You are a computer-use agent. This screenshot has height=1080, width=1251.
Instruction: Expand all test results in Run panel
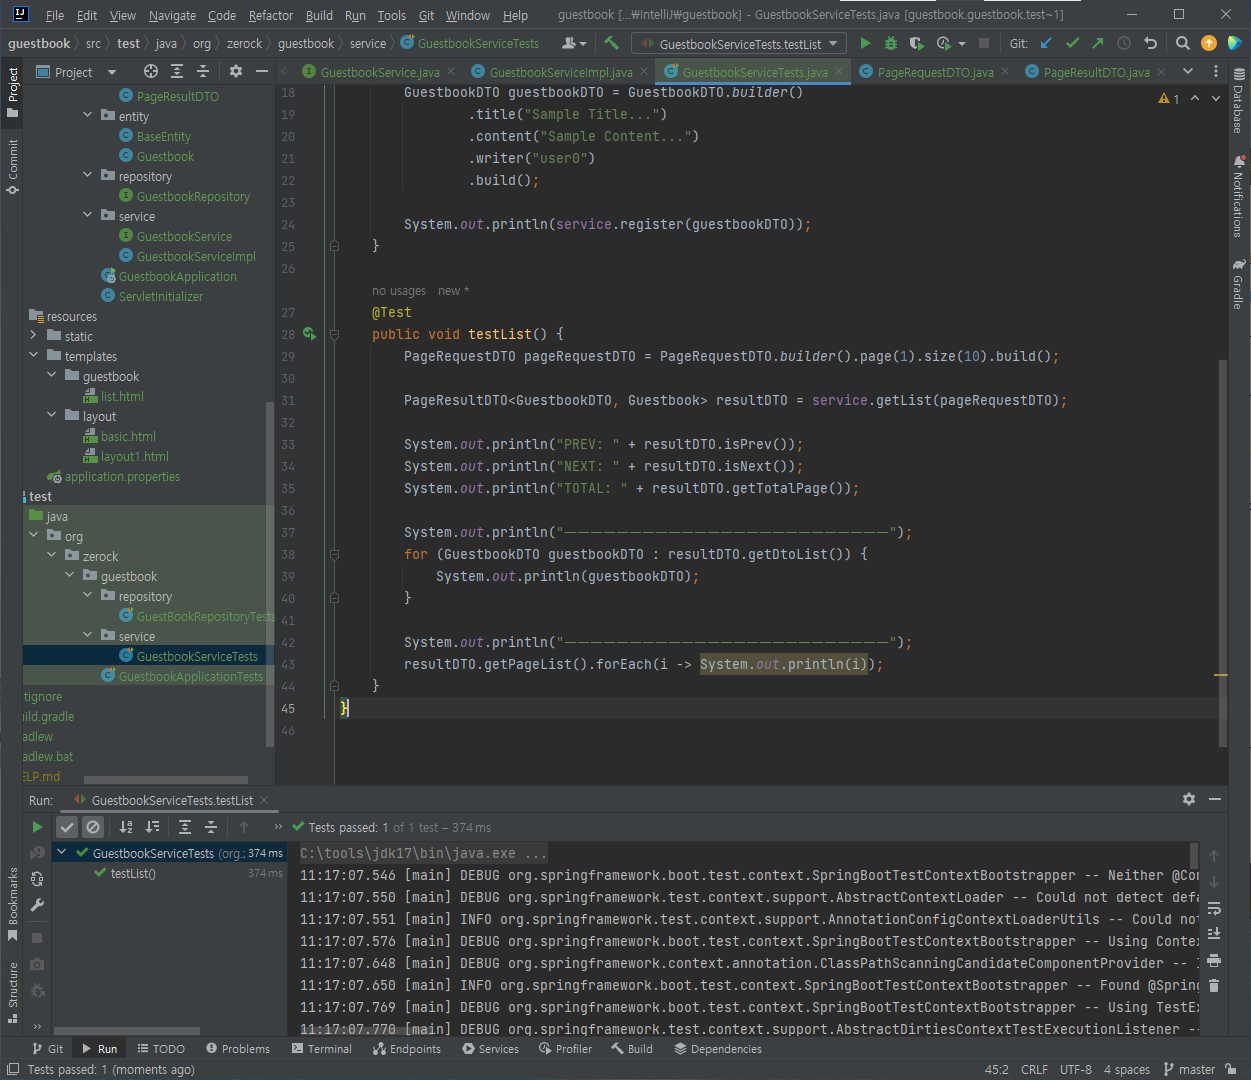tap(185, 827)
